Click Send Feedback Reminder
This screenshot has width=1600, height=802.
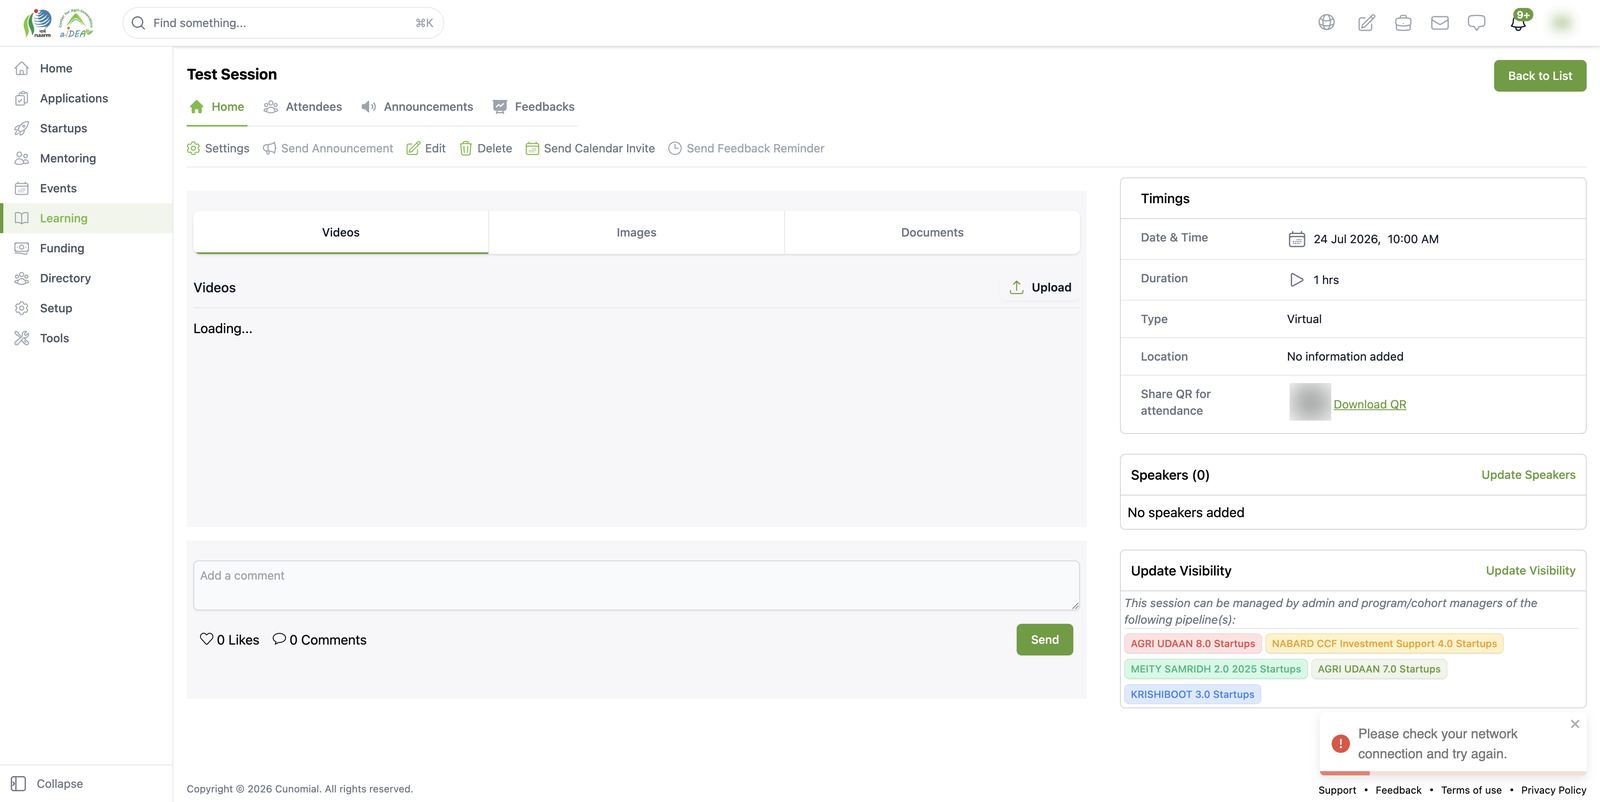pos(746,148)
